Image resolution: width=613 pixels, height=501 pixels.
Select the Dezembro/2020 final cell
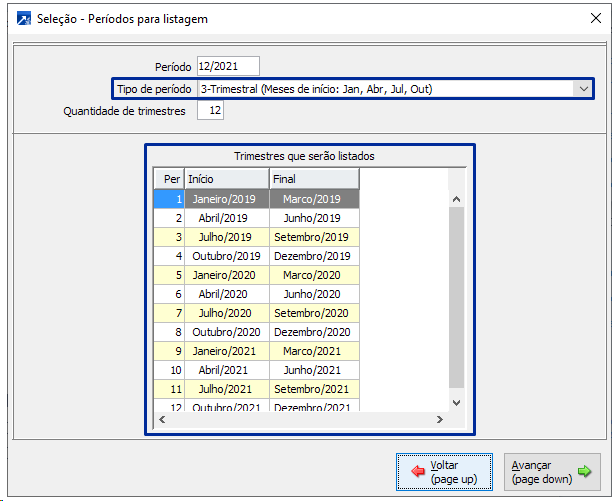click(313, 332)
